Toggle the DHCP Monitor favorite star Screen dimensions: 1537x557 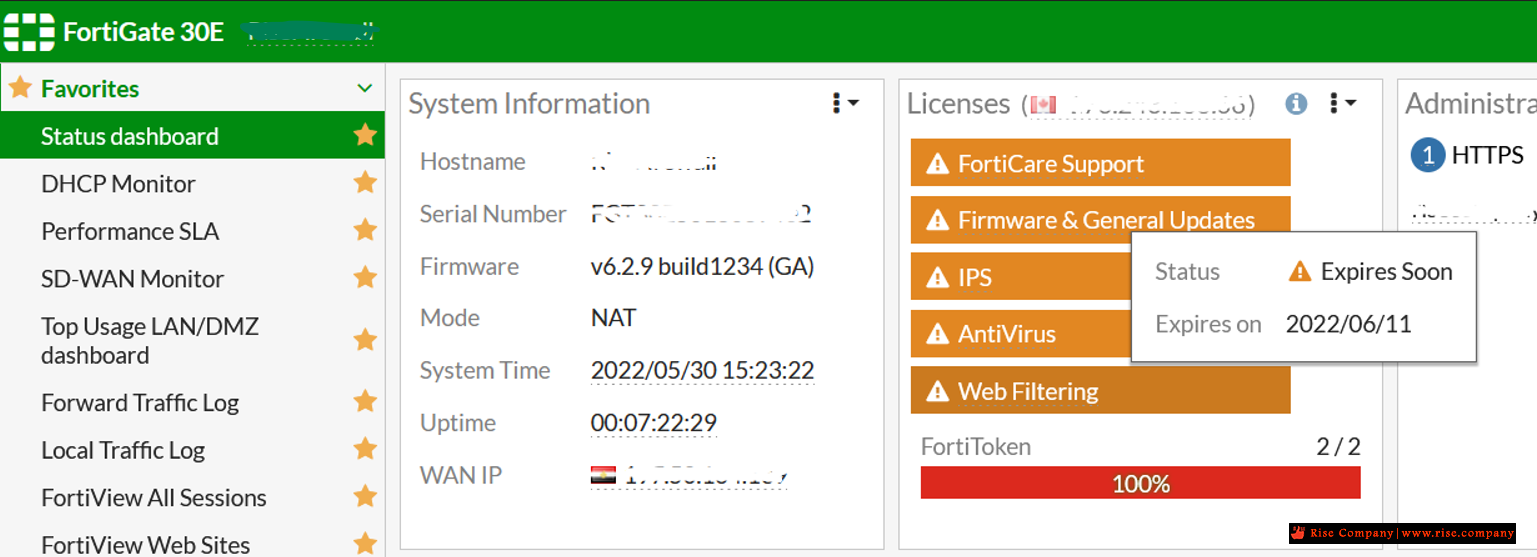(x=365, y=182)
